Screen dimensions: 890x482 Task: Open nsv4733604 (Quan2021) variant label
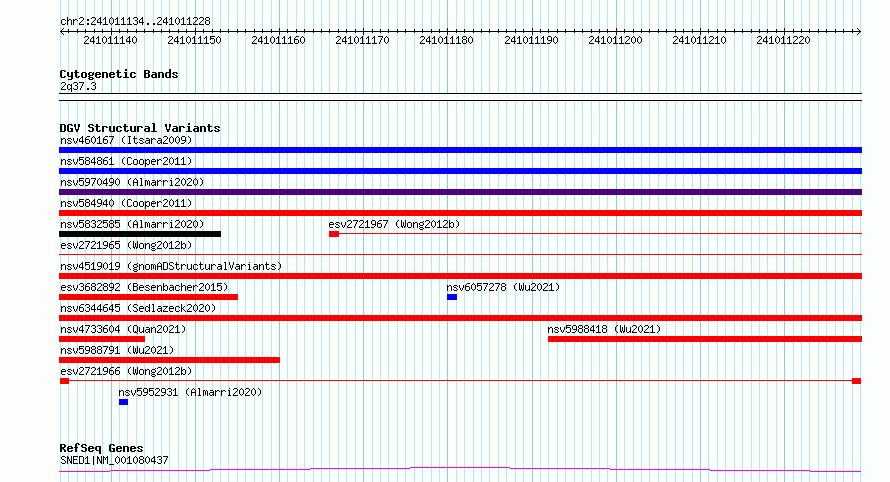click(x=123, y=329)
